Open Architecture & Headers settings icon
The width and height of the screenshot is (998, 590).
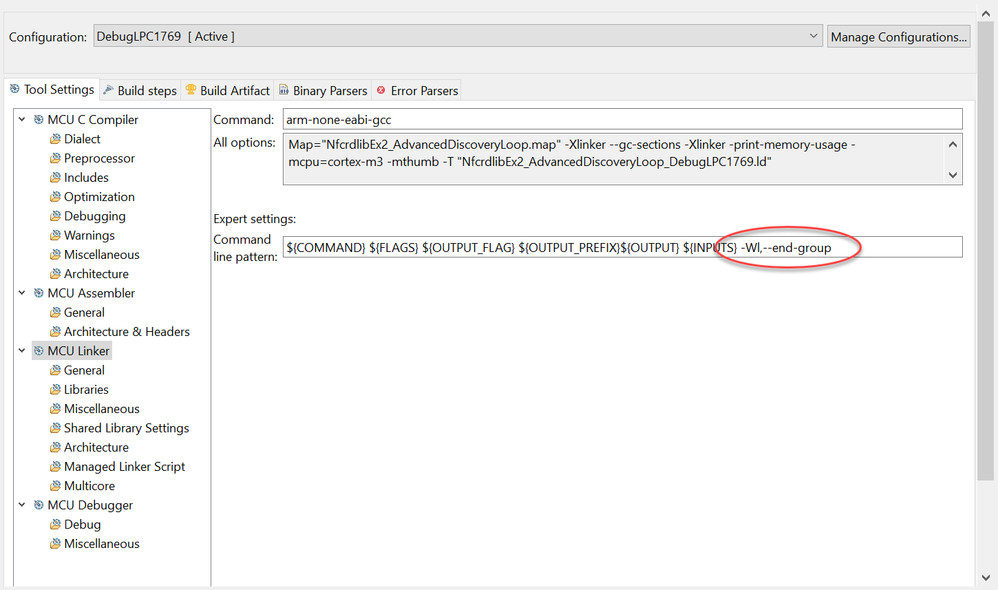point(55,332)
